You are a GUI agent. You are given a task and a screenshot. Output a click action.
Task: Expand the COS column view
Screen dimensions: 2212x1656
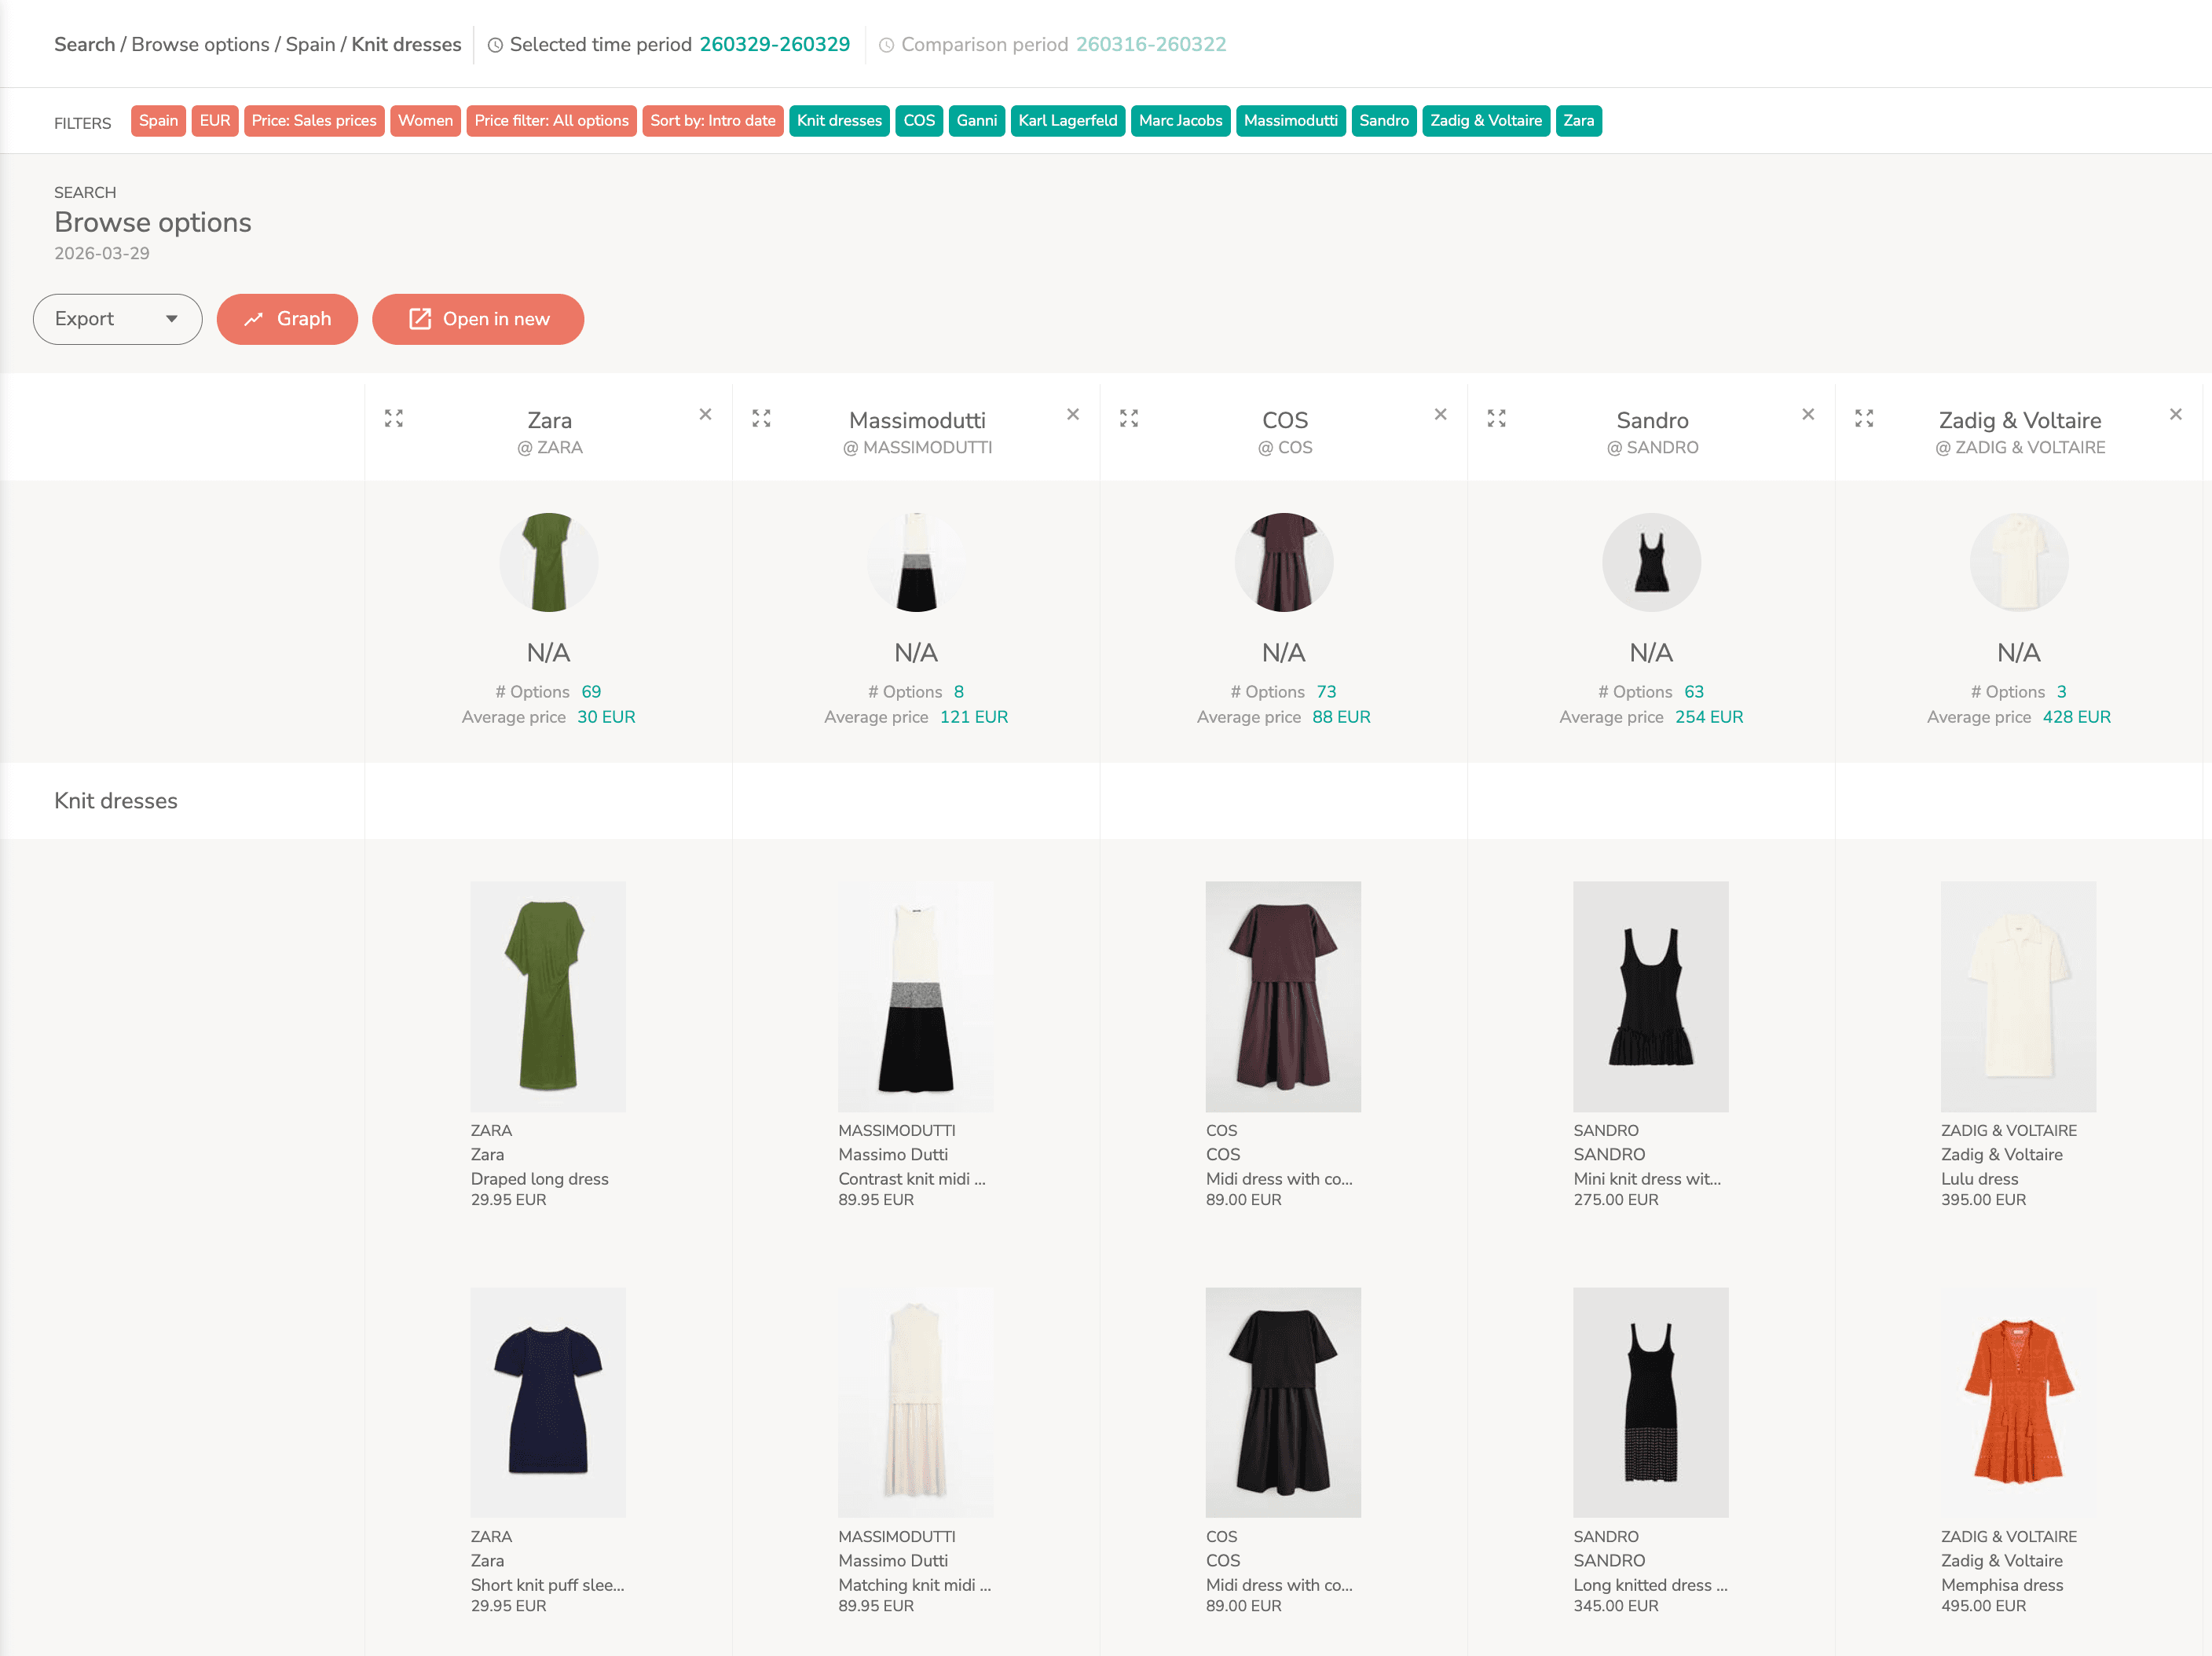click(x=1129, y=418)
